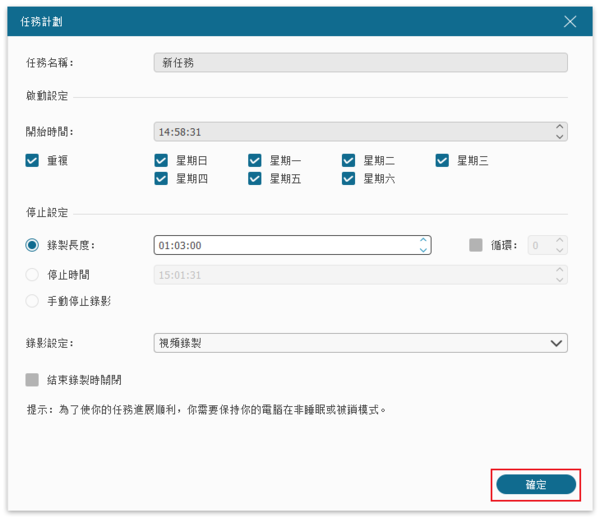The image size is (600, 518).
Task: Decrease 錄製長度 with down arrow
Action: [424, 250]
